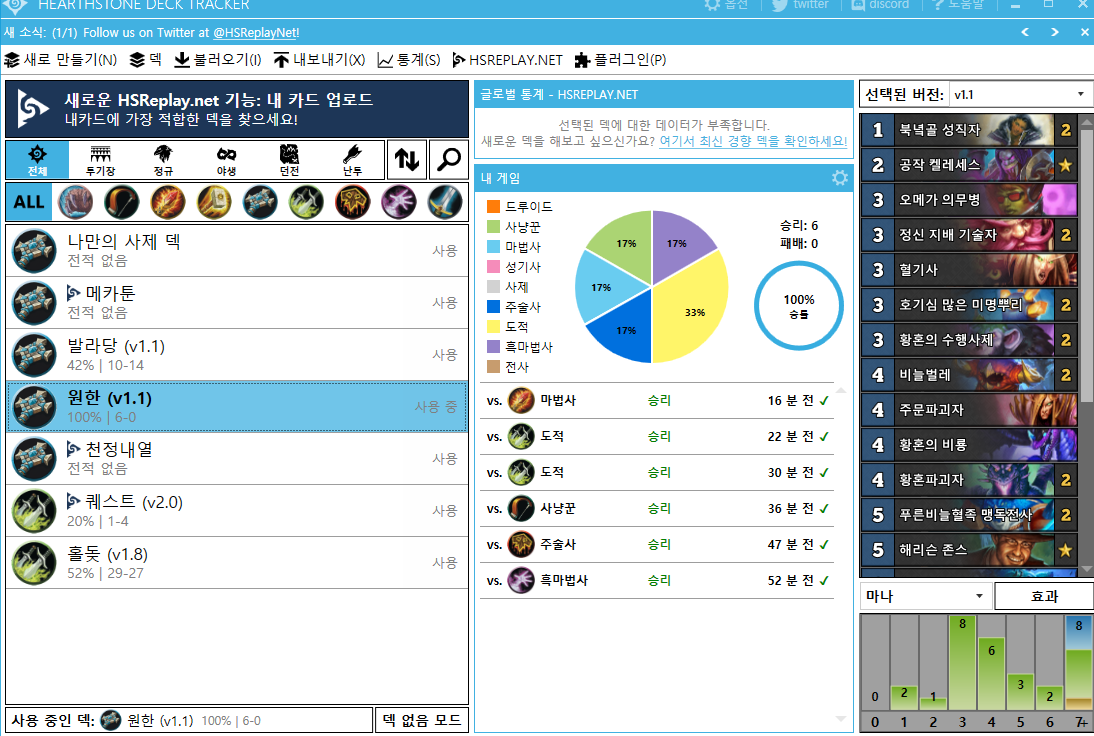Open the 덱 menu
The height and width of the screenshot is (736, 1094).
tap(146, 60)
